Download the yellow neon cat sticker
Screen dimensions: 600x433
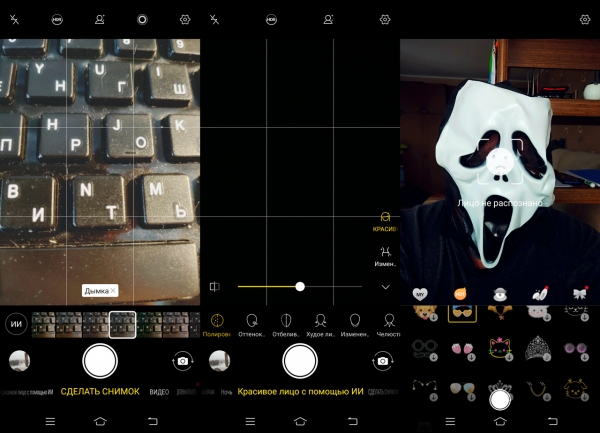[x=500, y=348]
